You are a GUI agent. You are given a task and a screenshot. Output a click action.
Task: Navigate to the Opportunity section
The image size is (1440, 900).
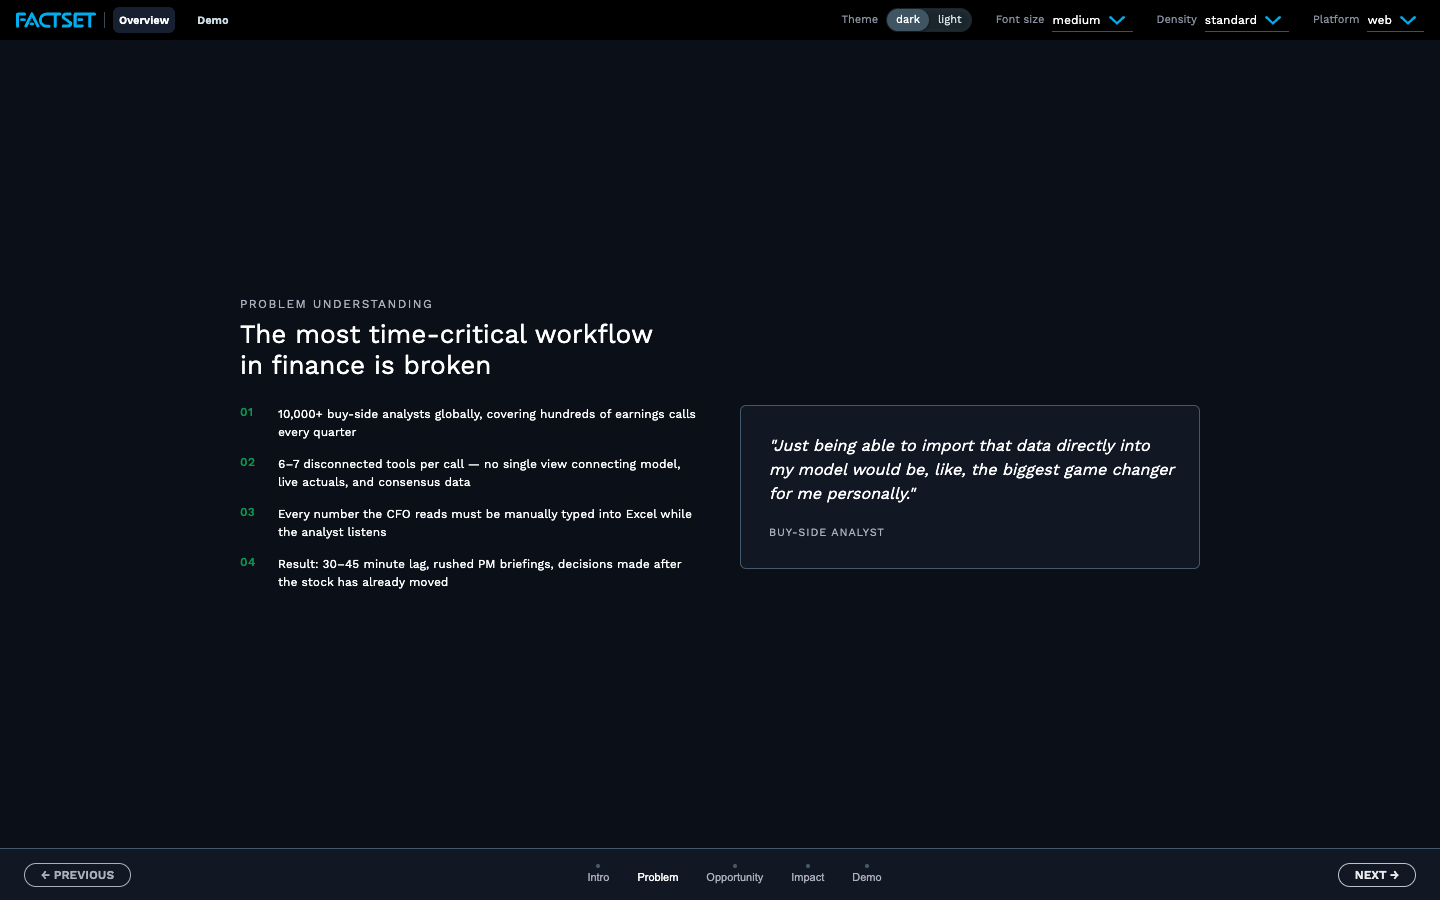point(735,874)
